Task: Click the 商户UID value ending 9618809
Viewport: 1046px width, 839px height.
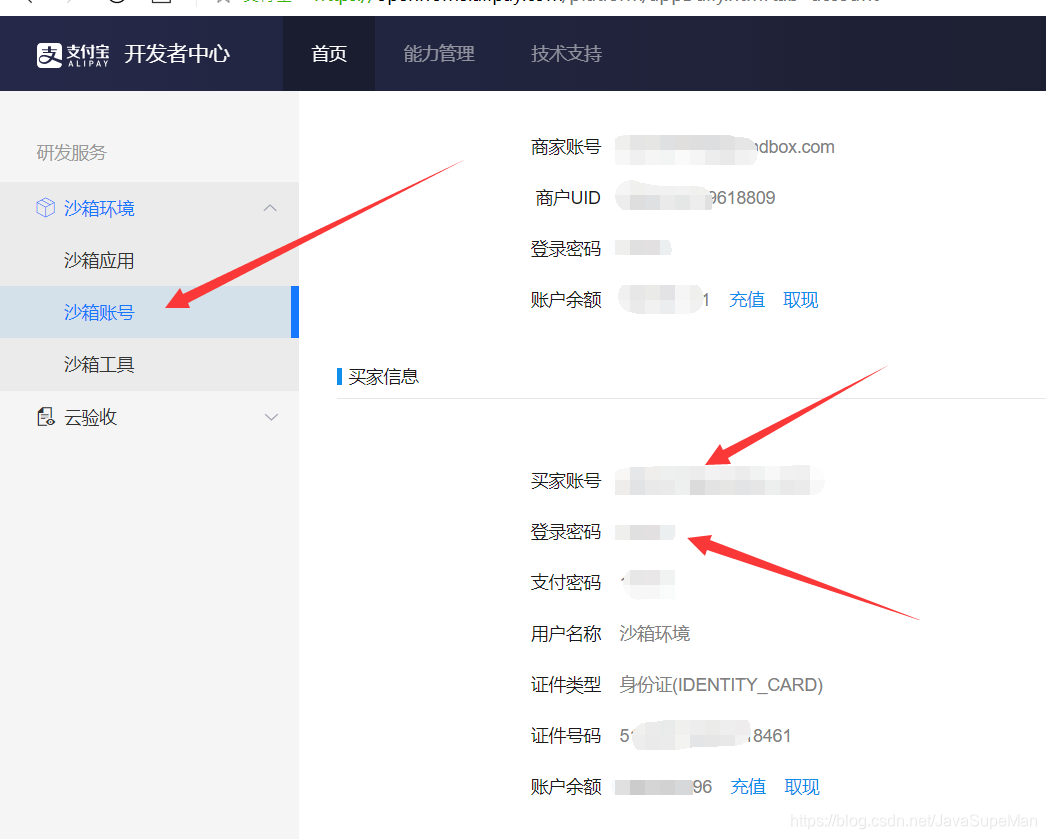Action: 695,197
